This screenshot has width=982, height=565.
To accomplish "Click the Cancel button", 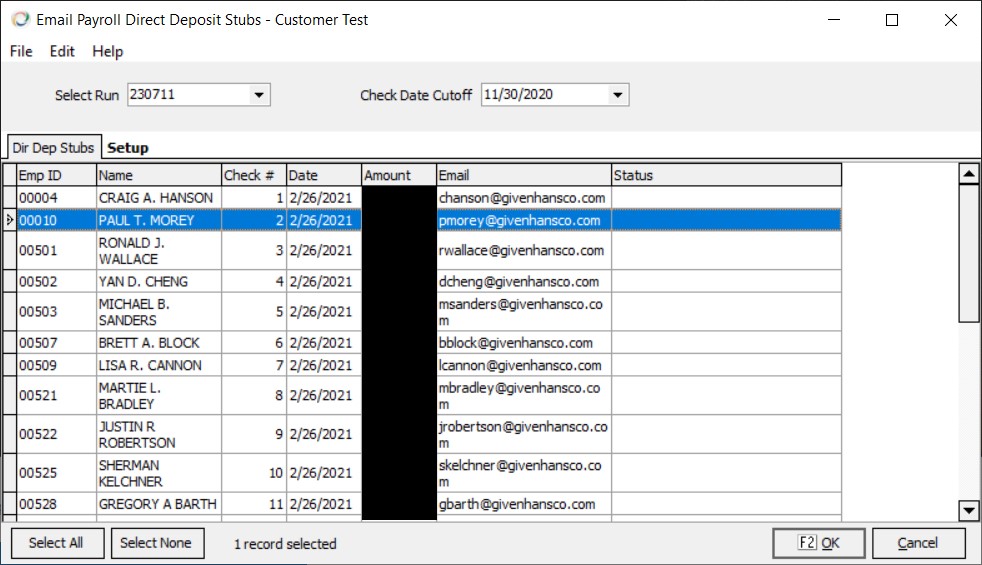I will pyautogui.click(x=918, y=543).
